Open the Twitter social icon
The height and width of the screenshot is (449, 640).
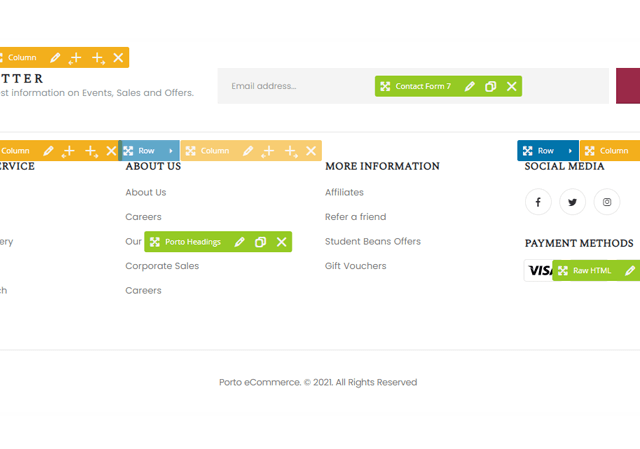572,202
